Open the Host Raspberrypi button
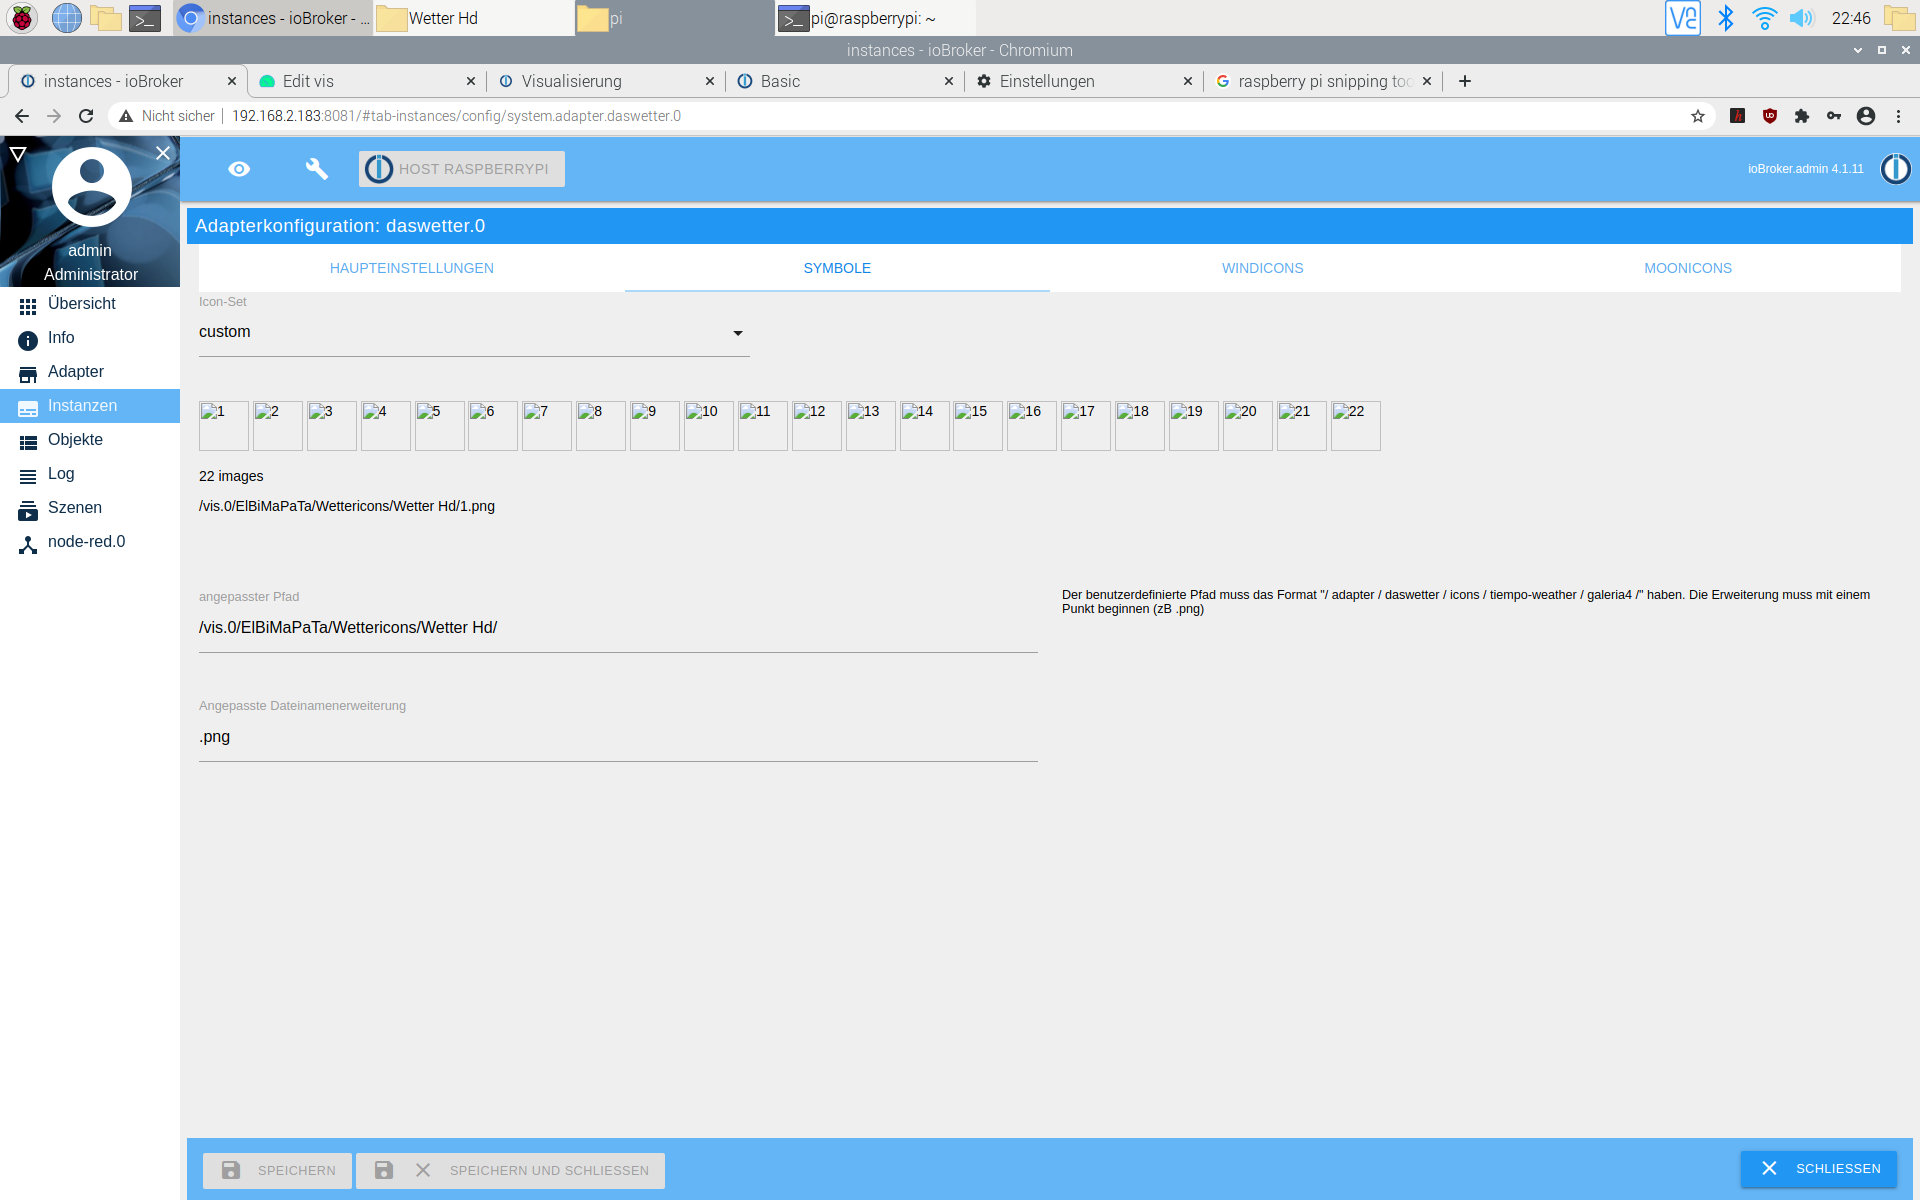The height and width of the screenshot is (1200, 1920). tap(462, 169)
